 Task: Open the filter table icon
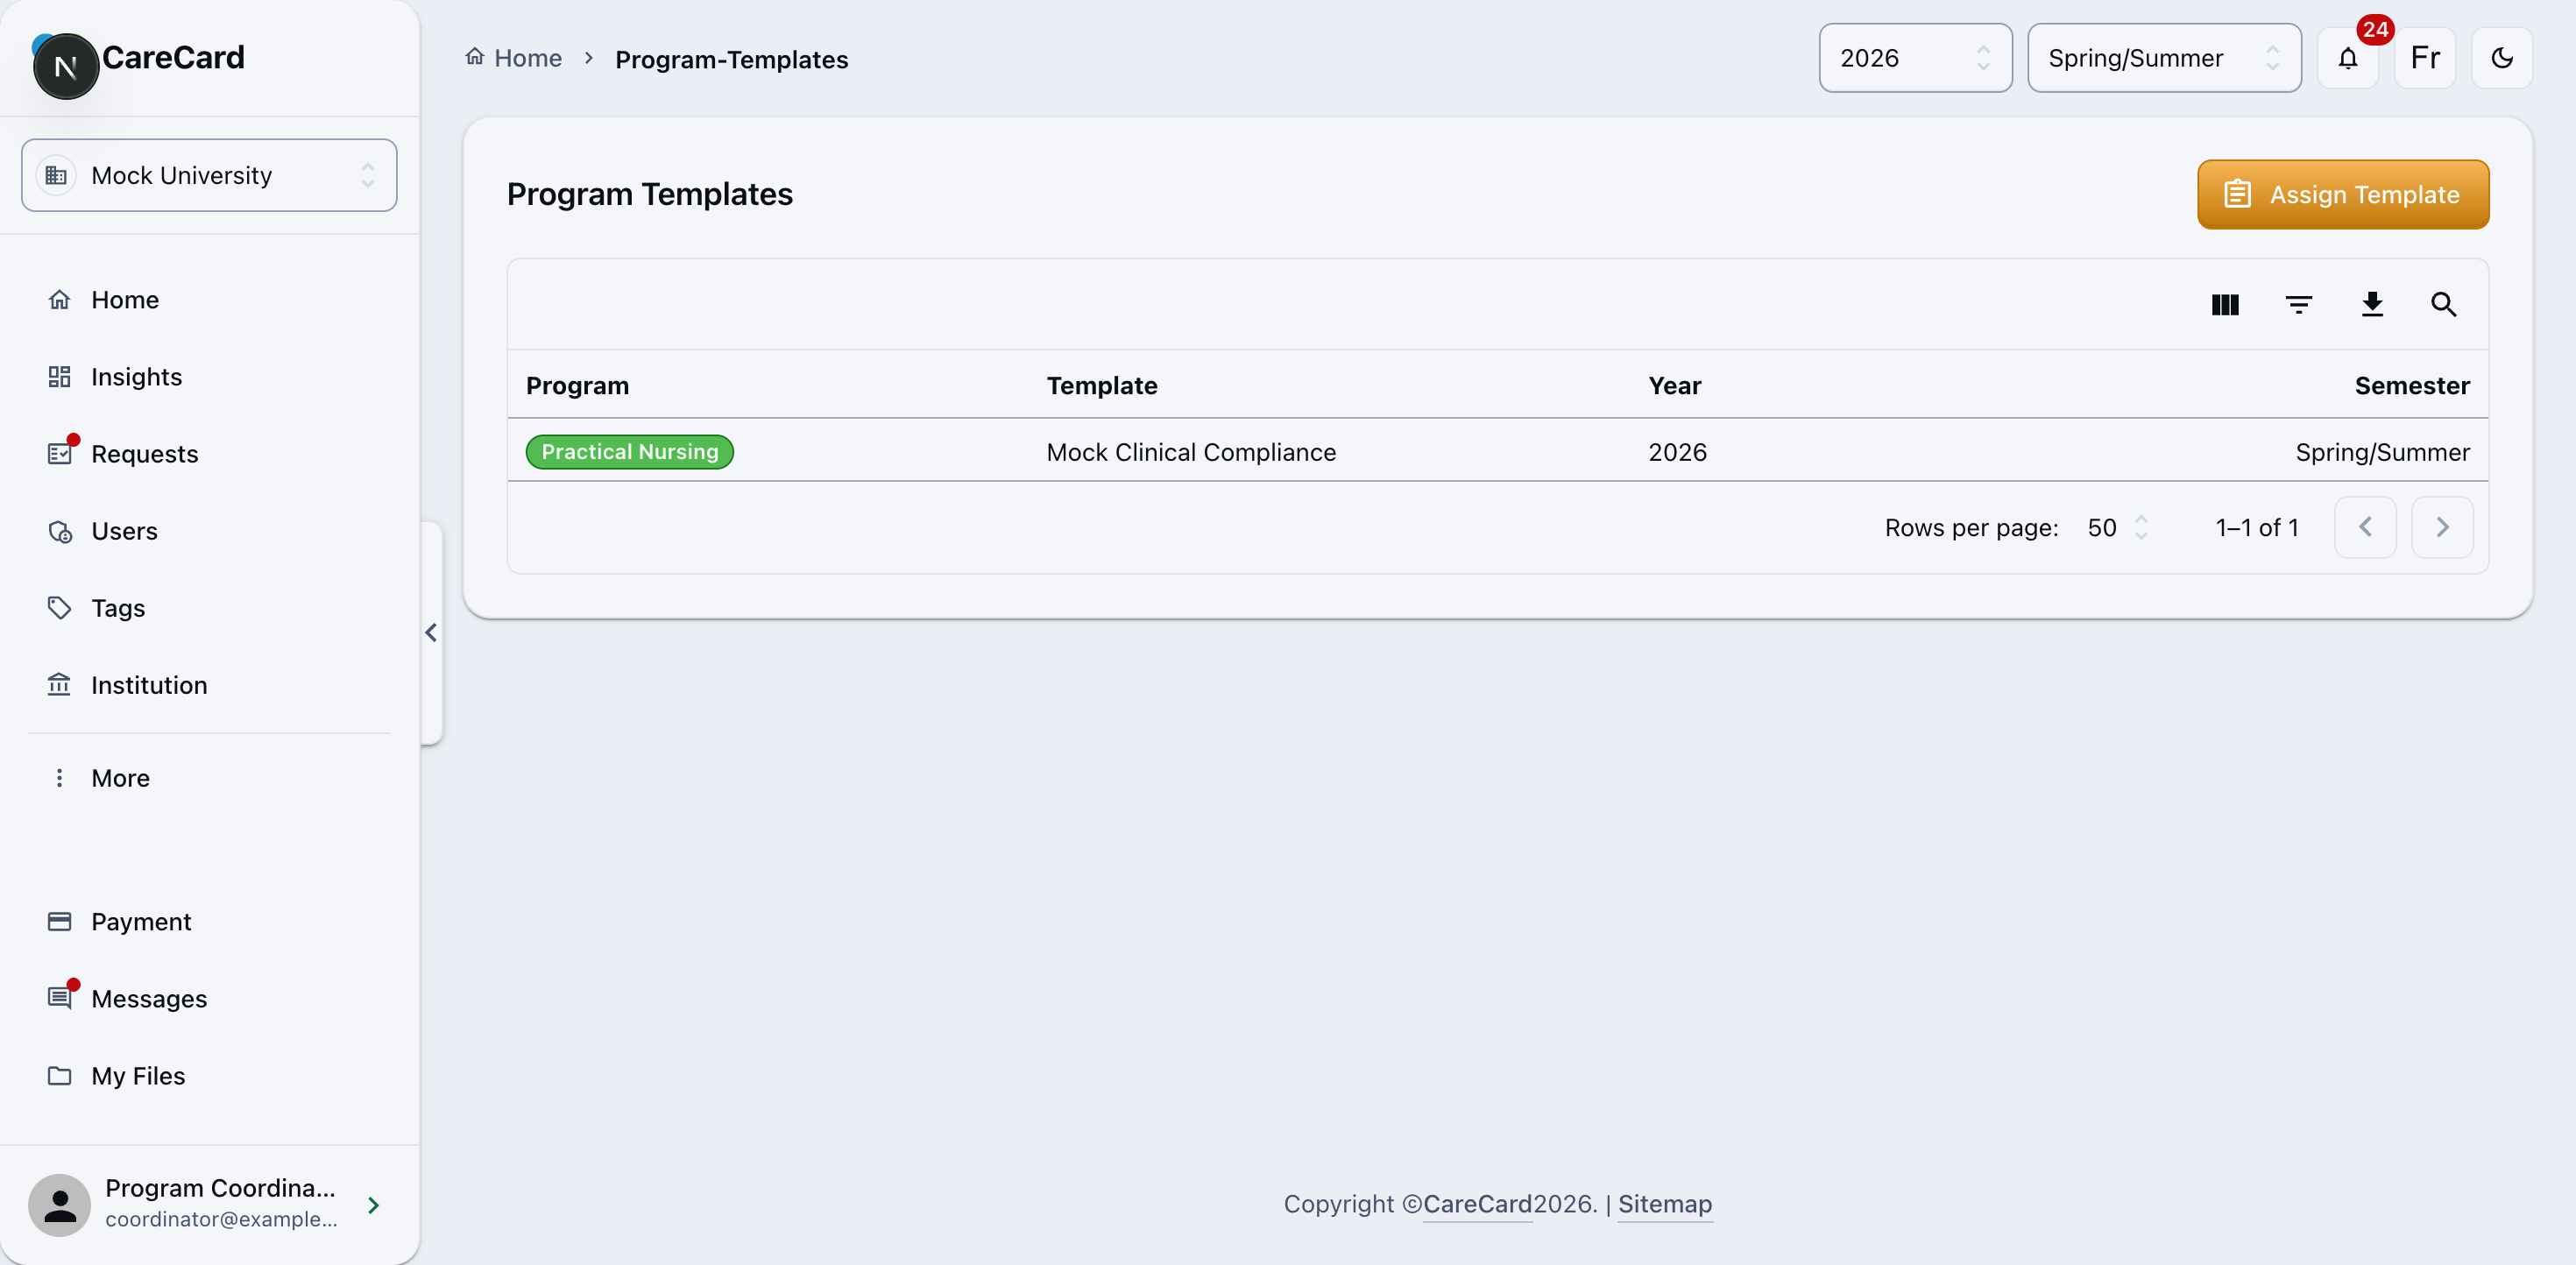[x=2298, y=304]
